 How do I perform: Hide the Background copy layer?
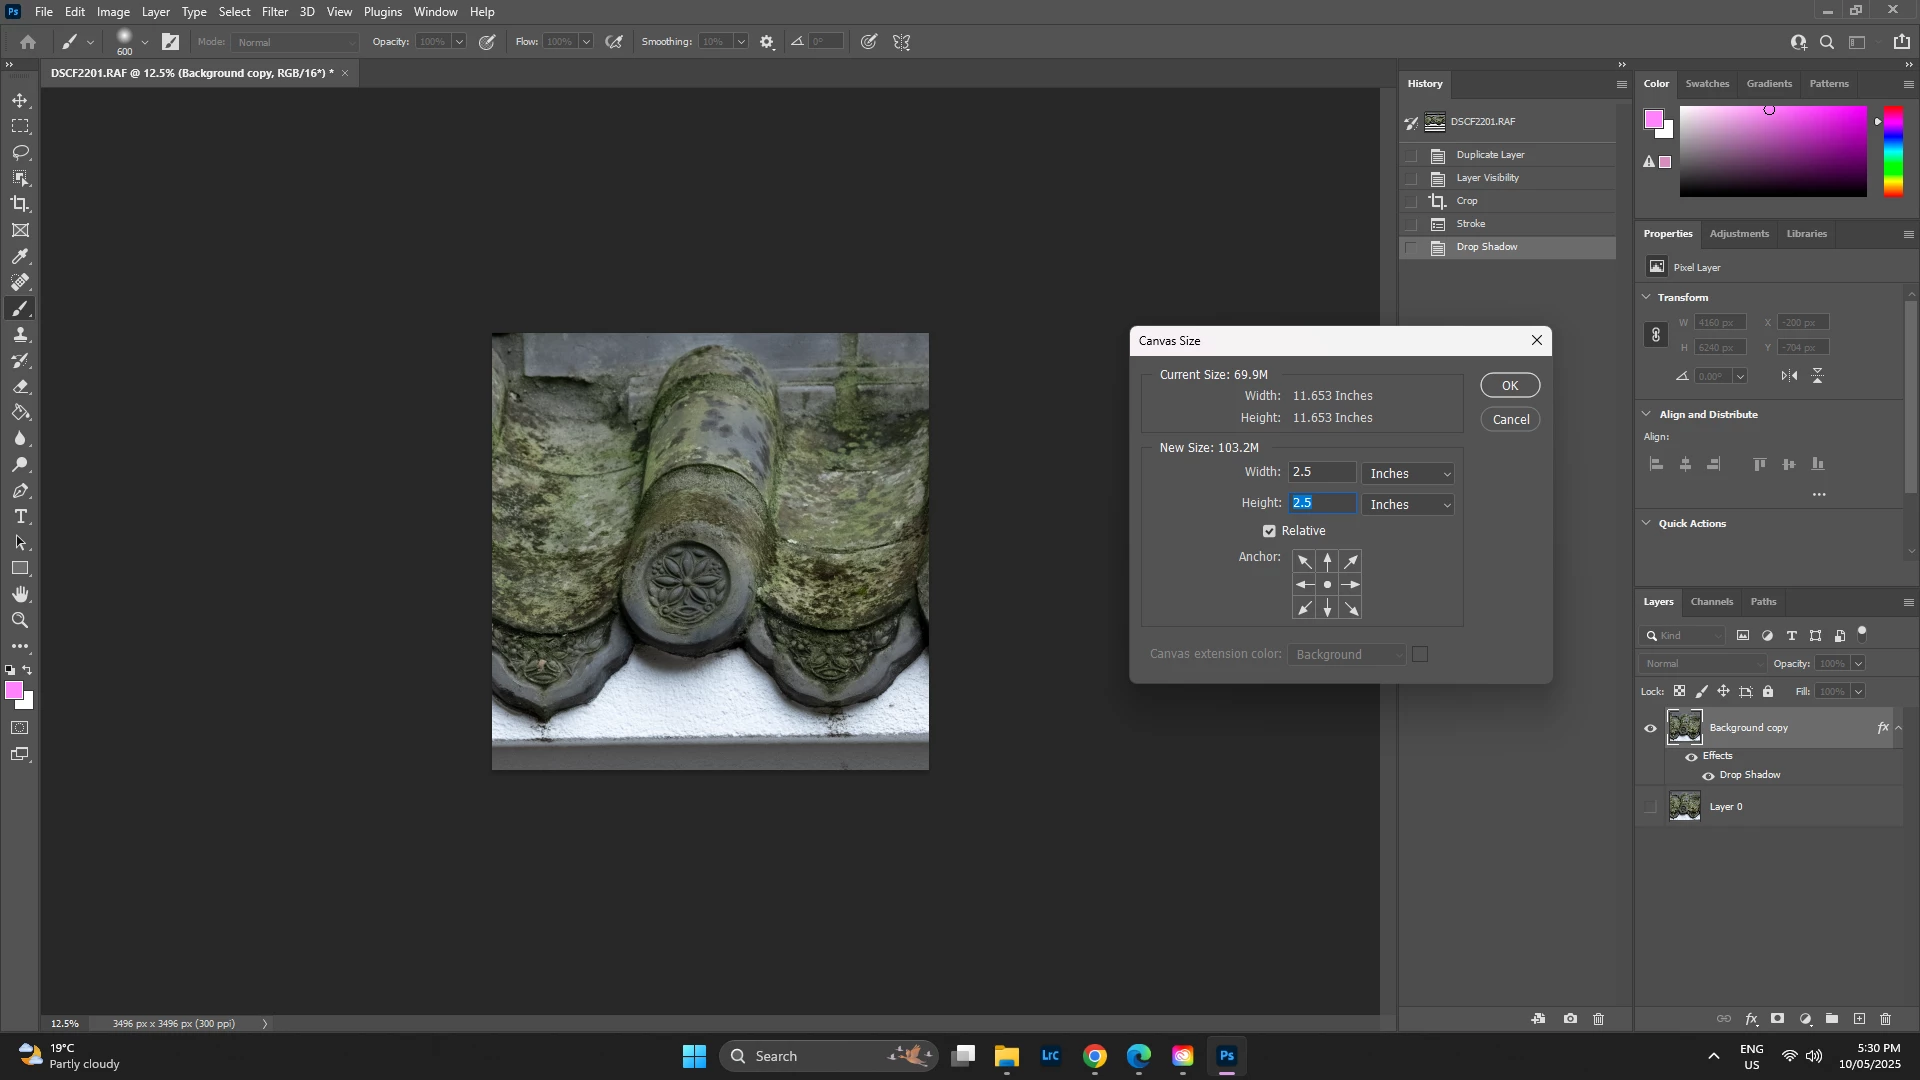[x=1651, y=729]
